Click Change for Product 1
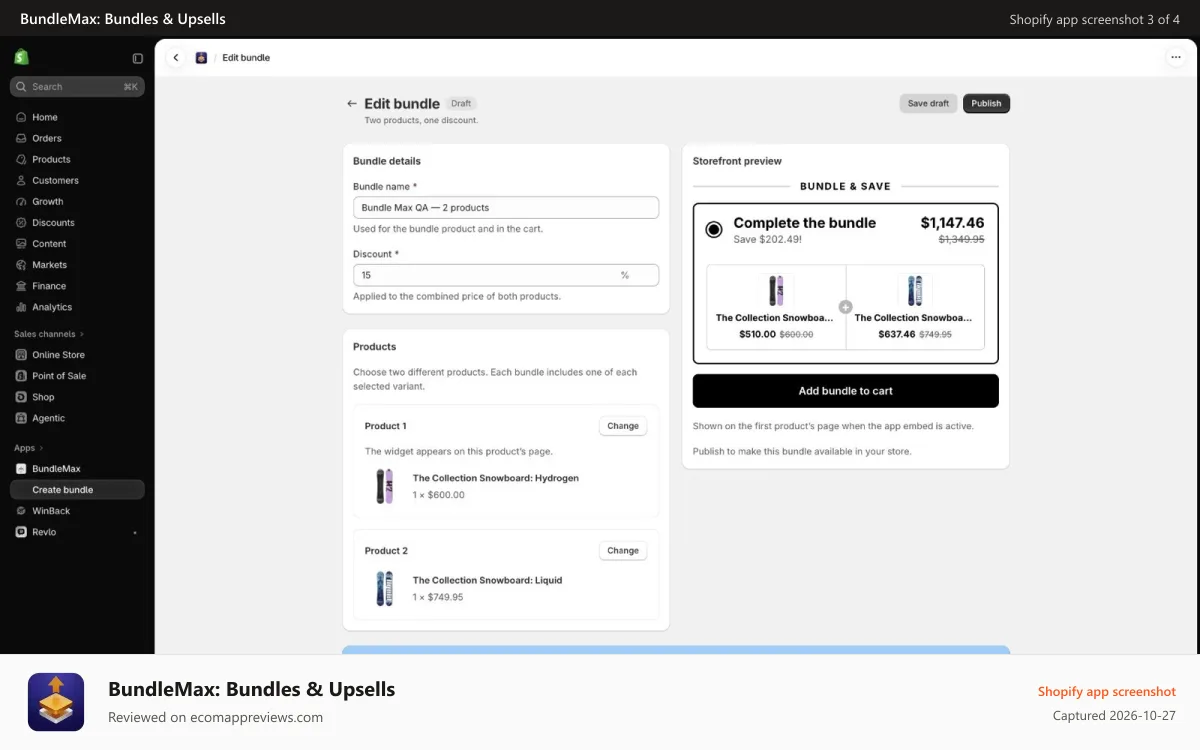This screenshot has height=750, width=1200. [623, 426]
